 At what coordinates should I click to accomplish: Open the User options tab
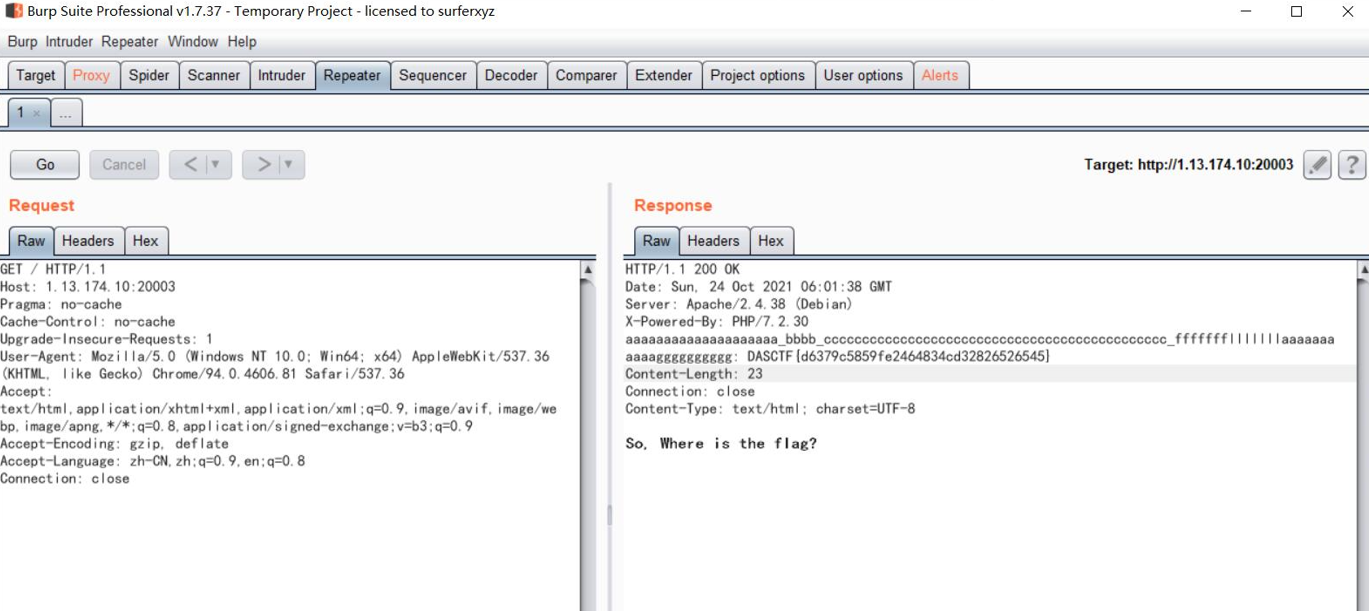pyautogui.click(x=863, y=75)
